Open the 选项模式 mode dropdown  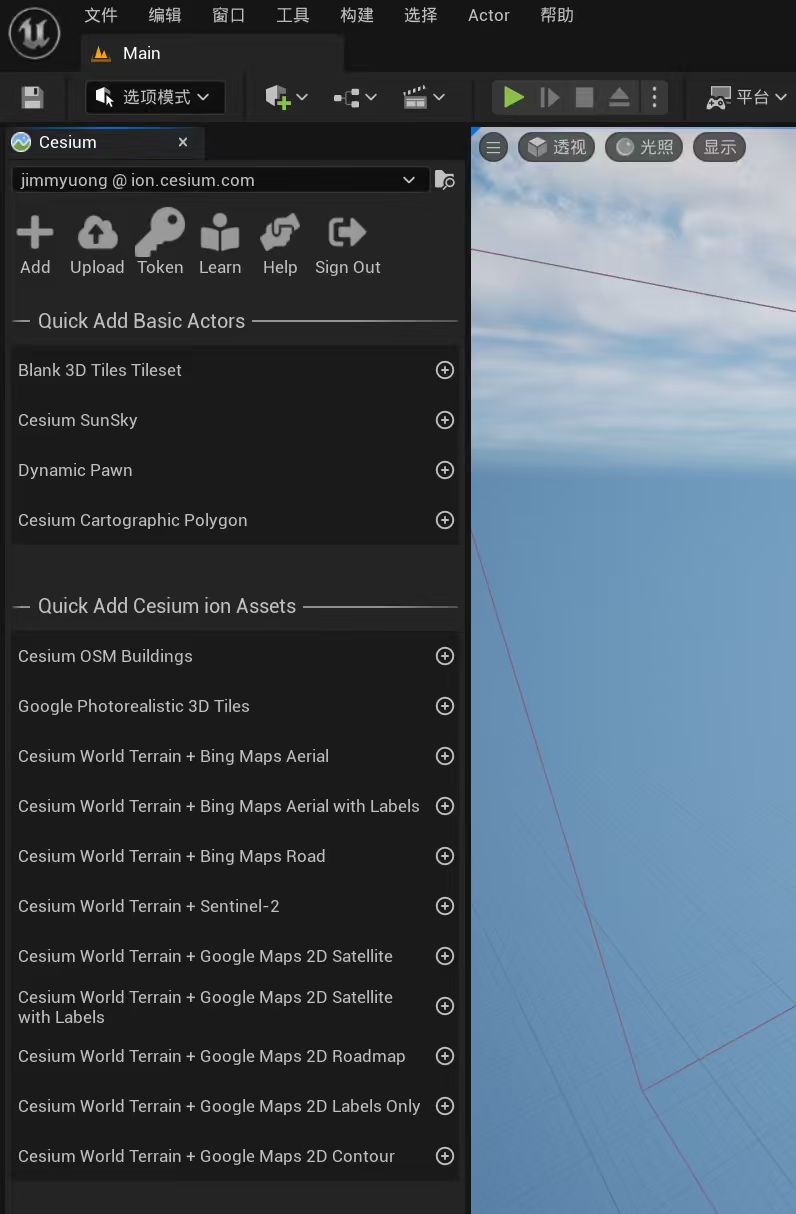tap(155, 97)
